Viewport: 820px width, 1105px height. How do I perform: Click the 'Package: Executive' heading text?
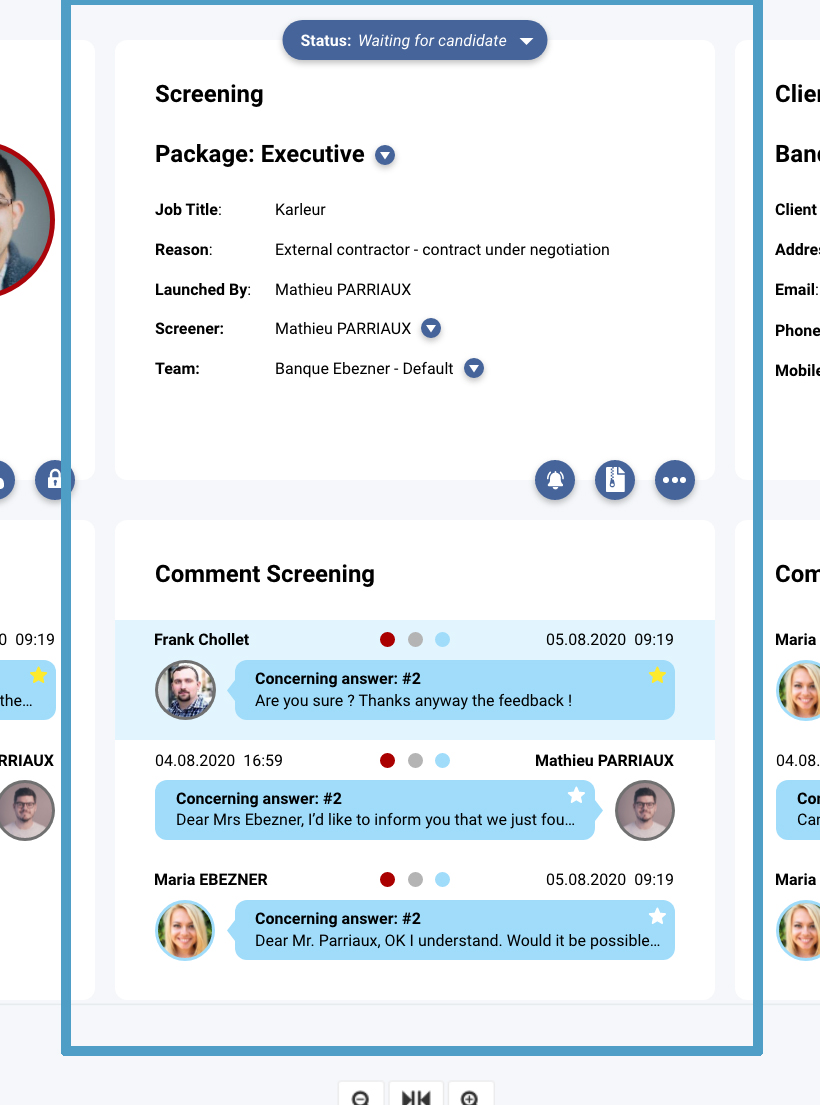[x=260, y=154]
